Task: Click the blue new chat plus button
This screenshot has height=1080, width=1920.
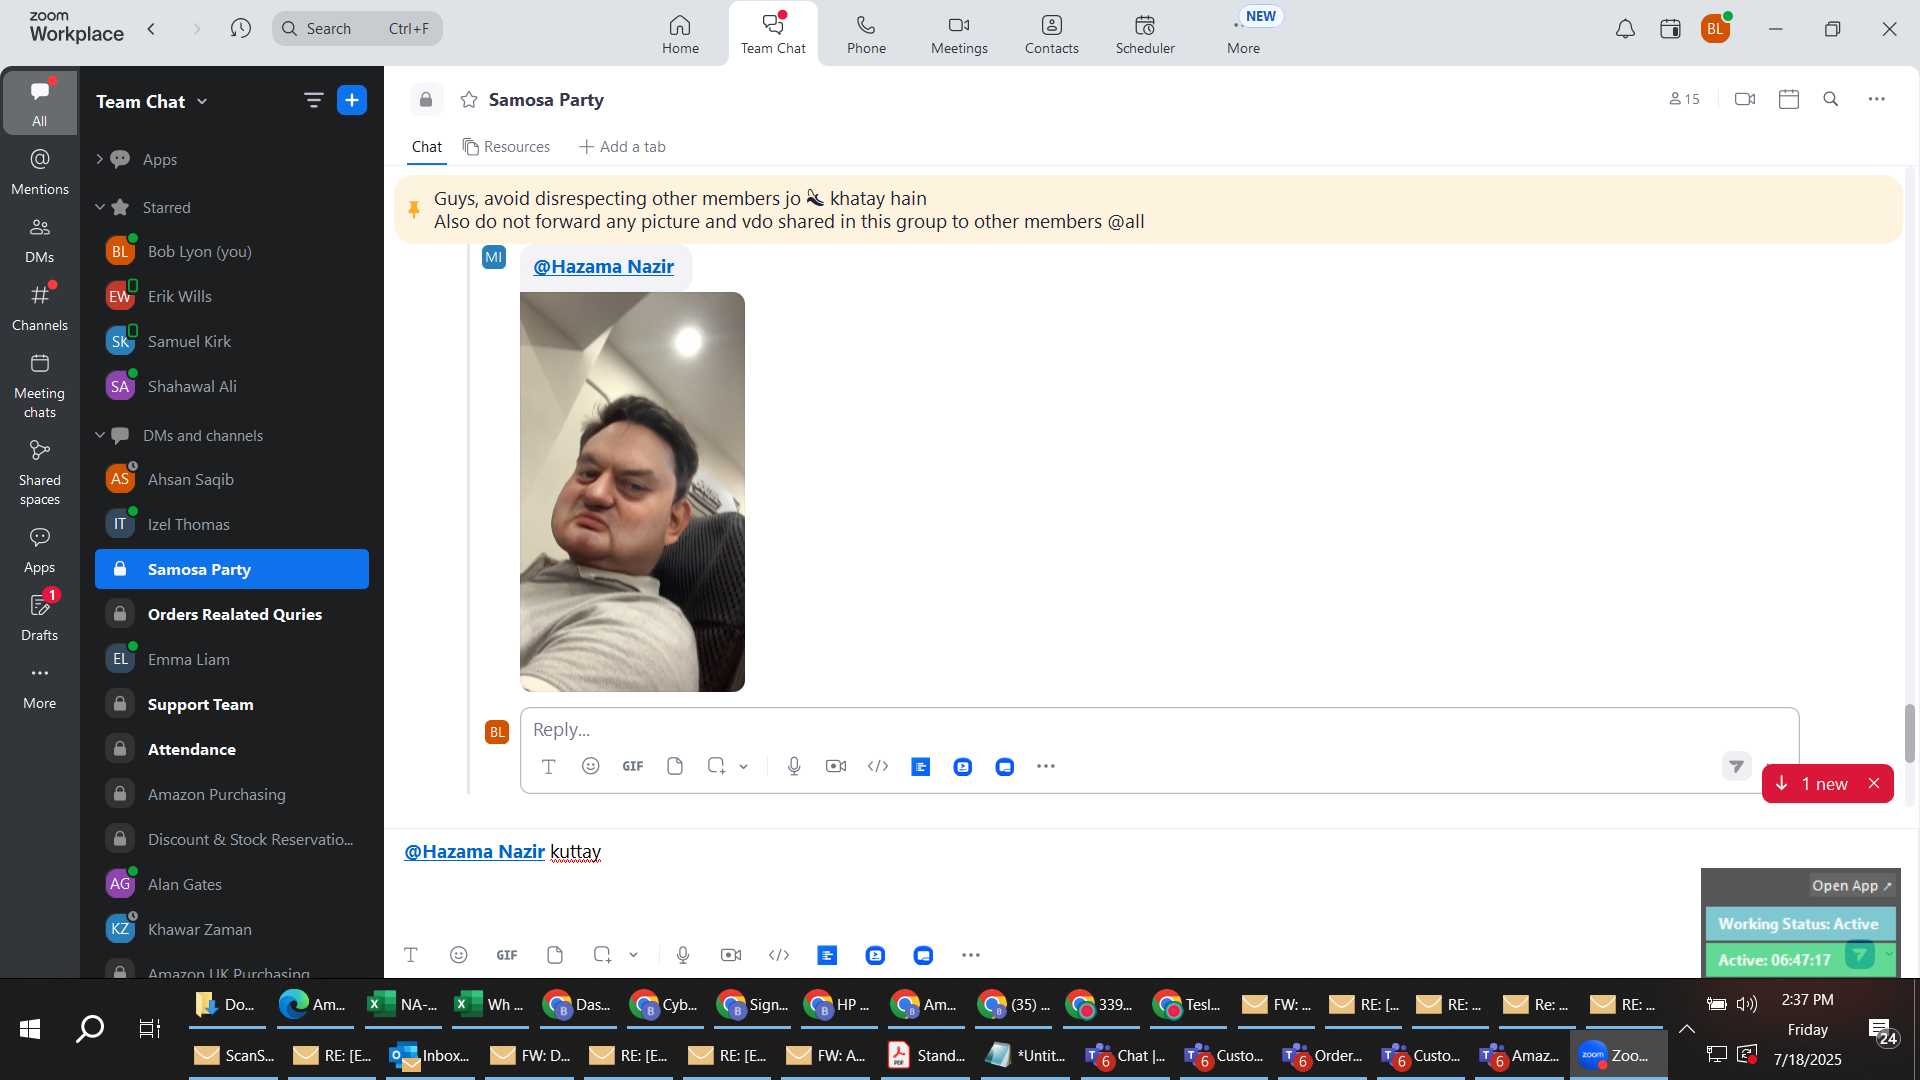Action: [352, 100]
